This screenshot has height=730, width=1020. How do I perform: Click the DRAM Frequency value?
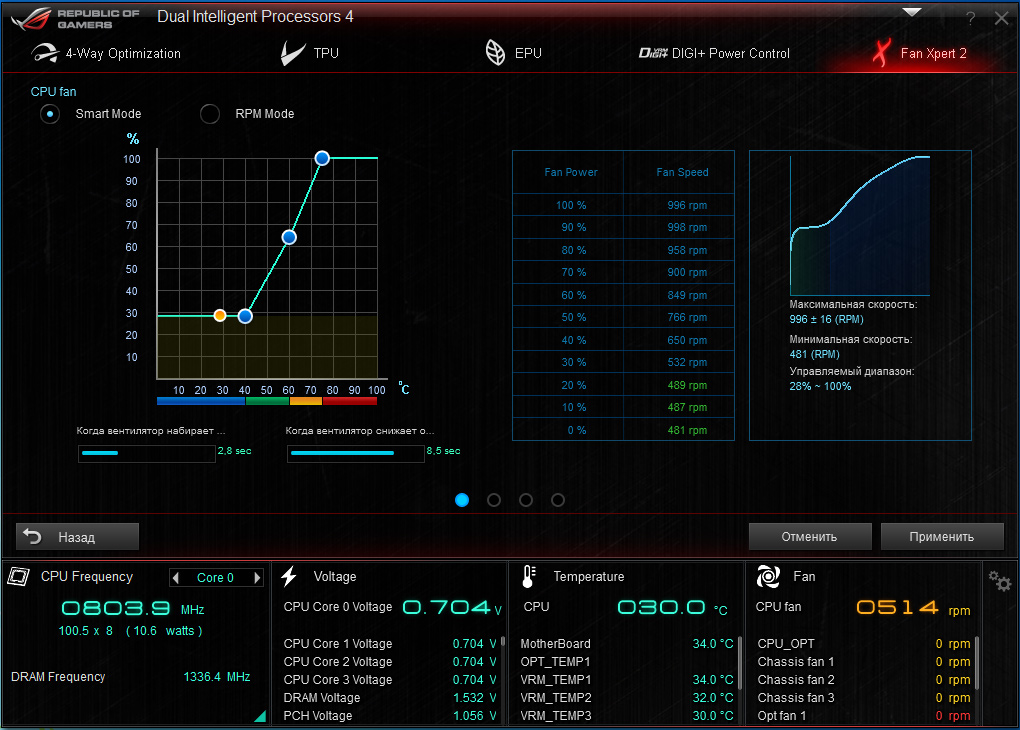[x=217, y=677]
